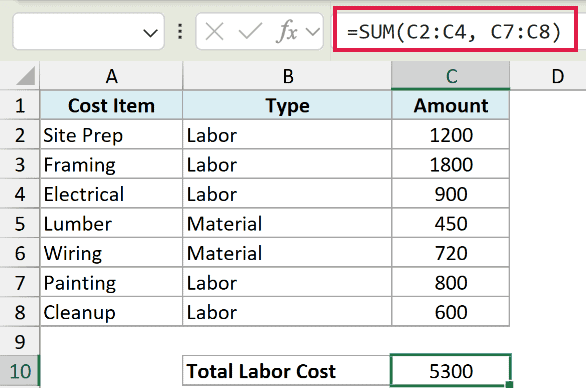Select the 900 amount cell
This screenshot has width=586, height=388.
pos(450,194)
